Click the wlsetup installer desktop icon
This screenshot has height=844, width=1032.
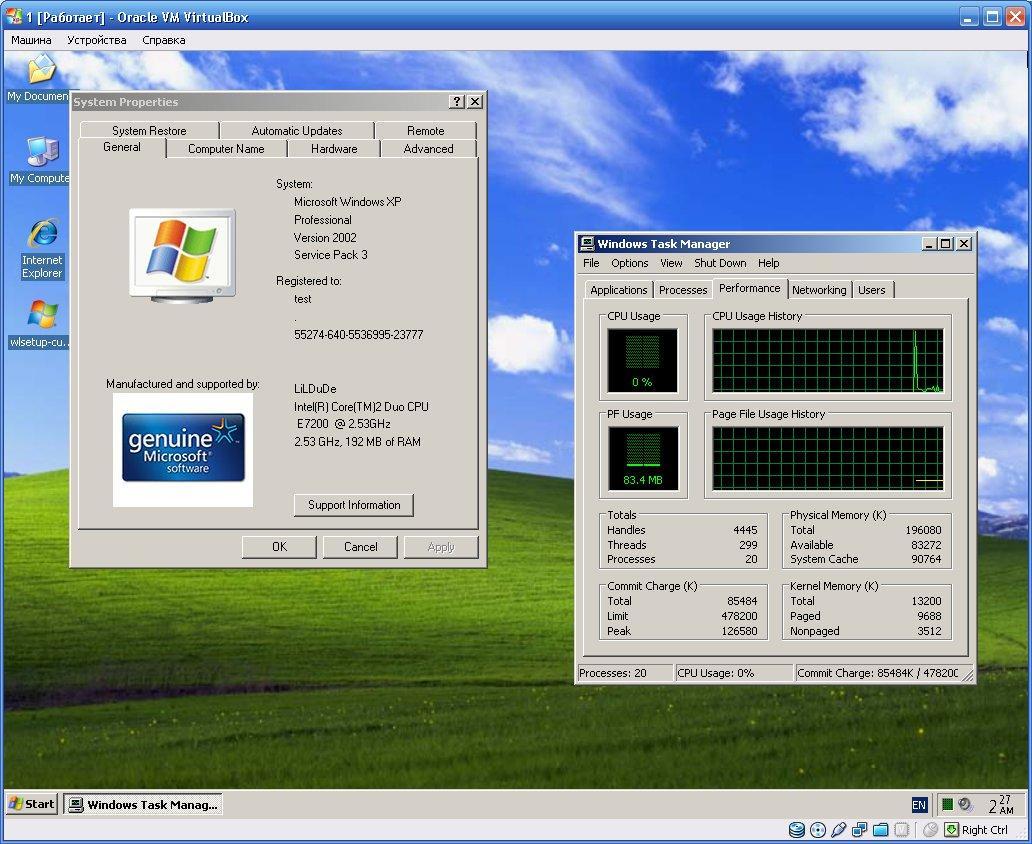(42, 316)
